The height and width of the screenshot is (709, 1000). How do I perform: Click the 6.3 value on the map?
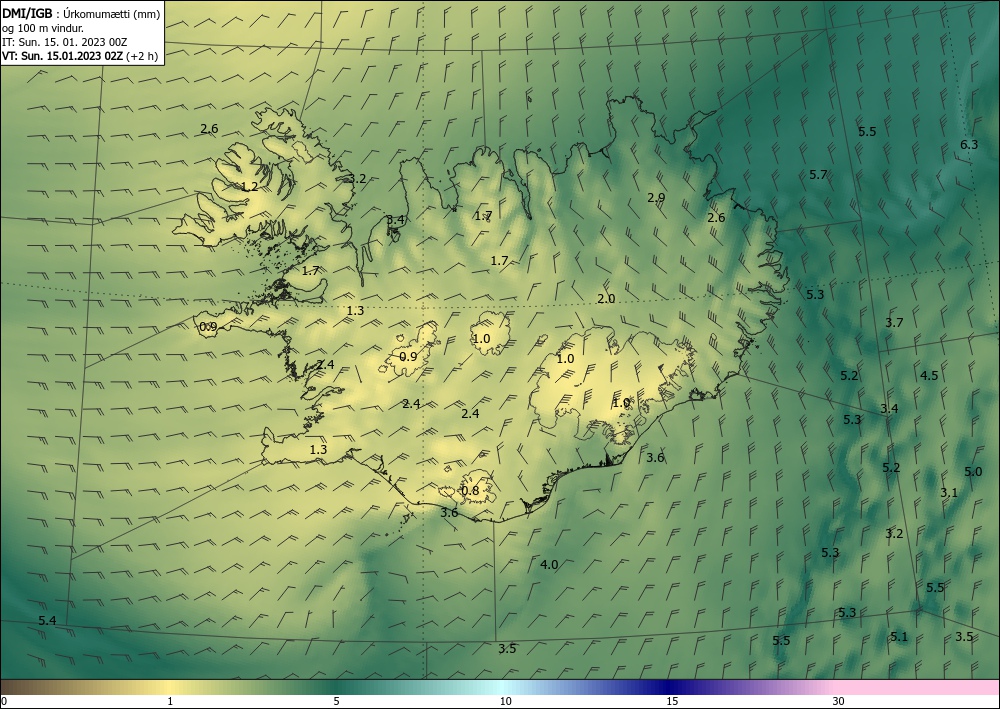[x=969, y=145]
